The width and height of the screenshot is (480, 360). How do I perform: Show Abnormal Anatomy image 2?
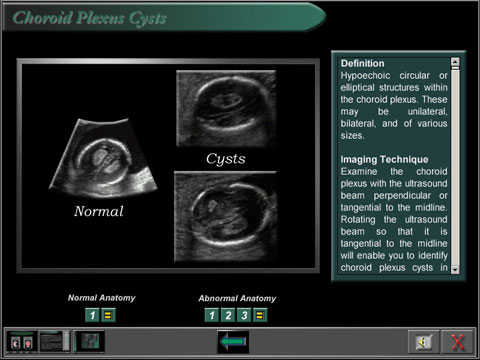pos(228,315)
